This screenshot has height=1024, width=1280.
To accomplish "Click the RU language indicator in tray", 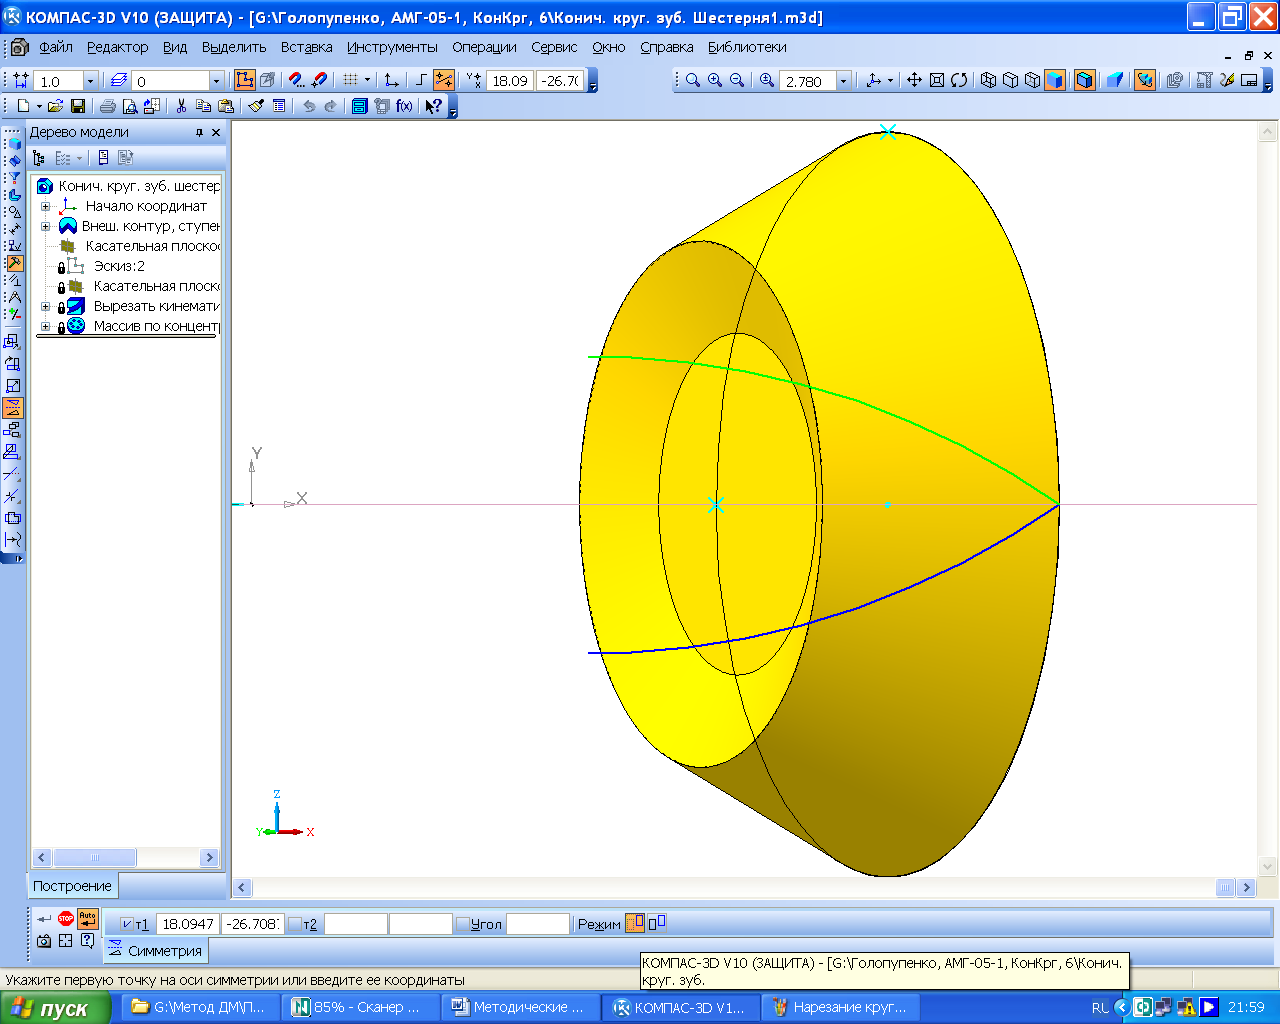I will pyautogui.click(x=1100, y=1008).
